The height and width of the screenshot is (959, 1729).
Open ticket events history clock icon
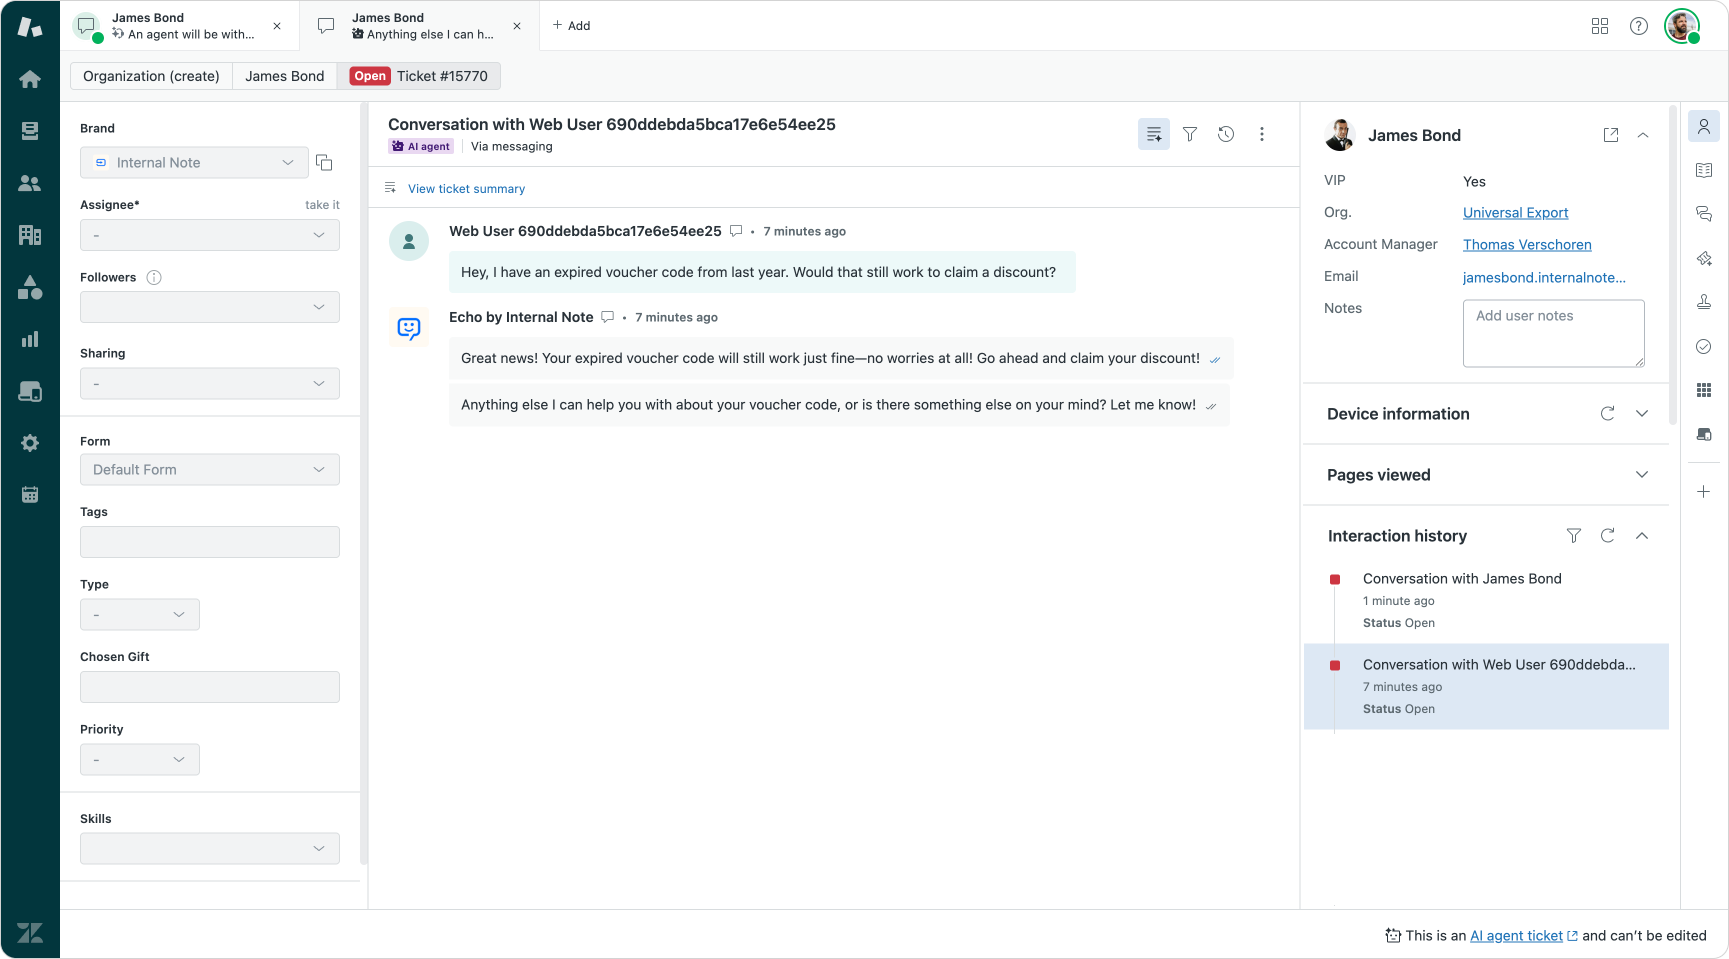point(1226,134)
